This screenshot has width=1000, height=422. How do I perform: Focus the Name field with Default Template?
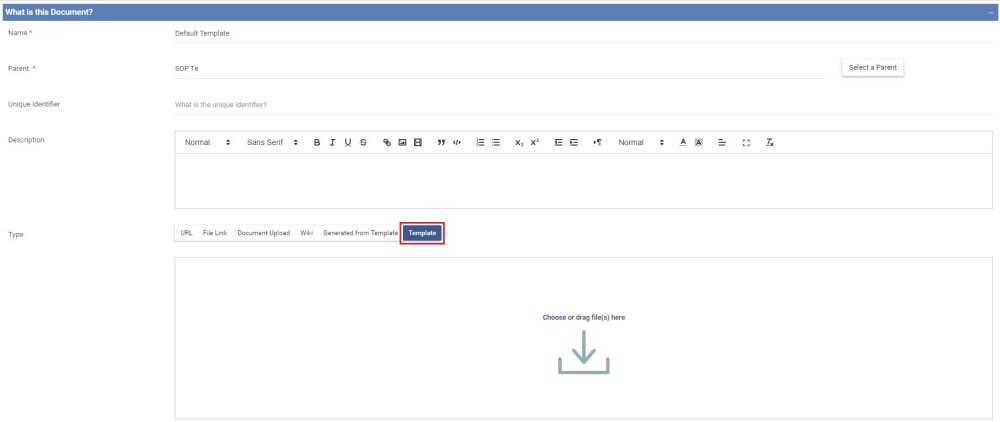pos(584,34)
